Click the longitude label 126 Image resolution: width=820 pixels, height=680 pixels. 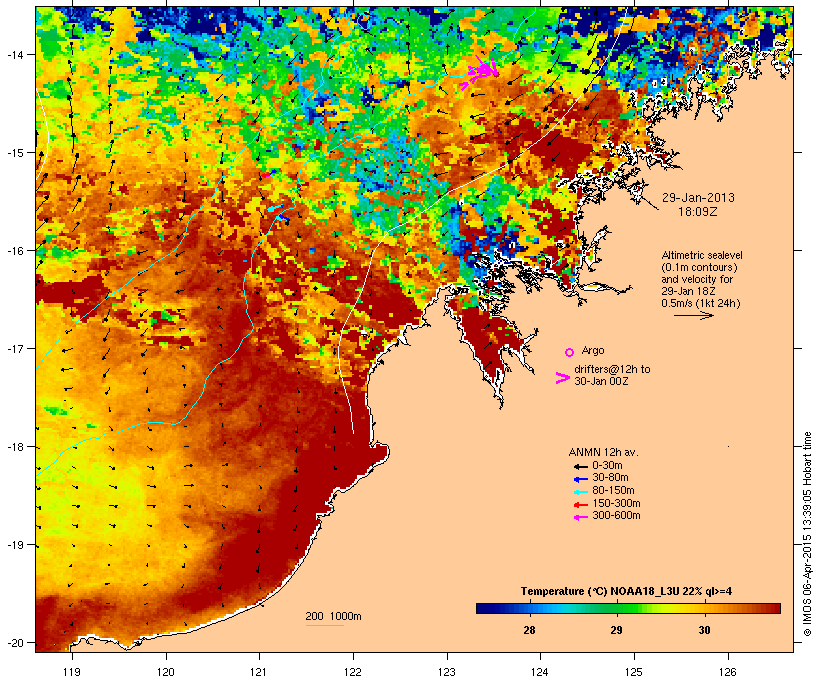coord(727,672)
